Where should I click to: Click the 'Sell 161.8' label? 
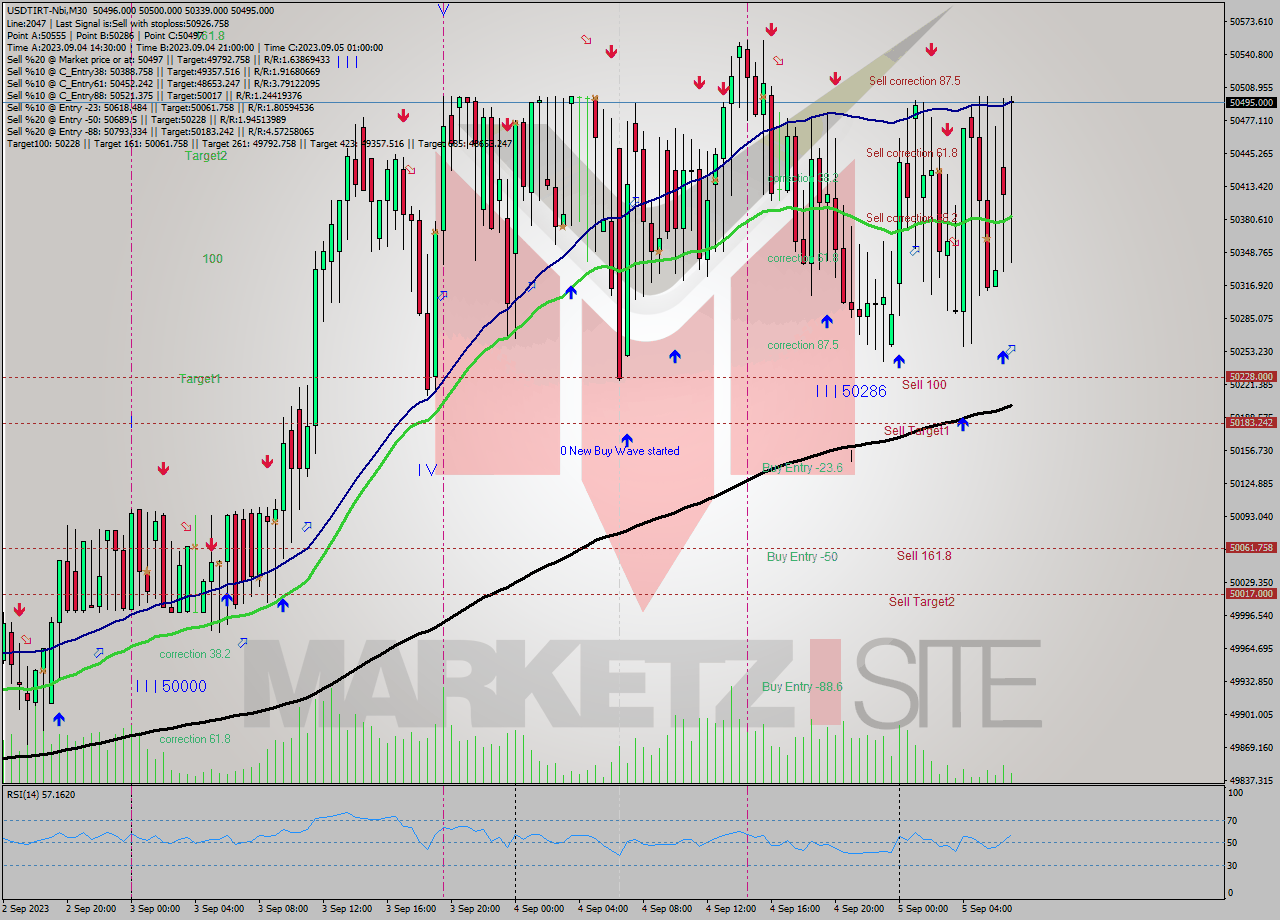click(924, 556)
